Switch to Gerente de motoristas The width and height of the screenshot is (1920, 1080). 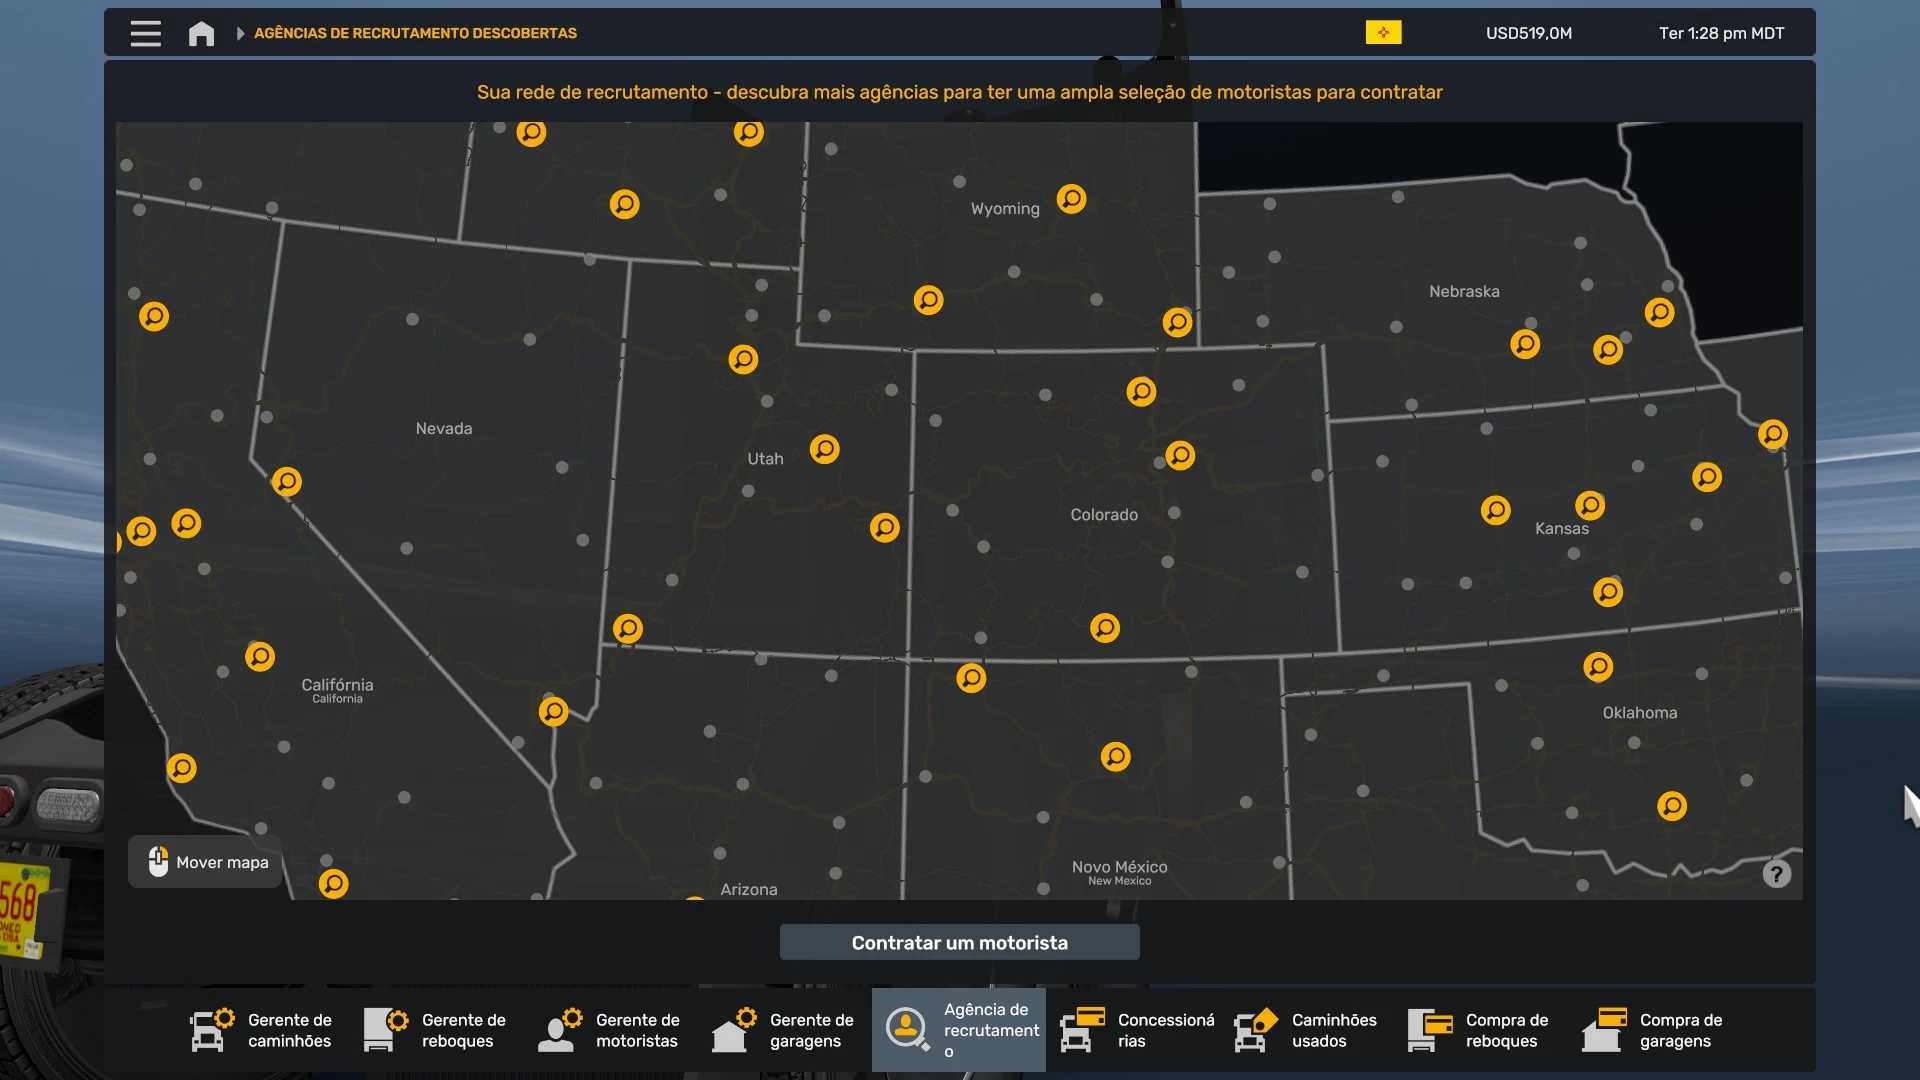click(x=610, y=1030)
